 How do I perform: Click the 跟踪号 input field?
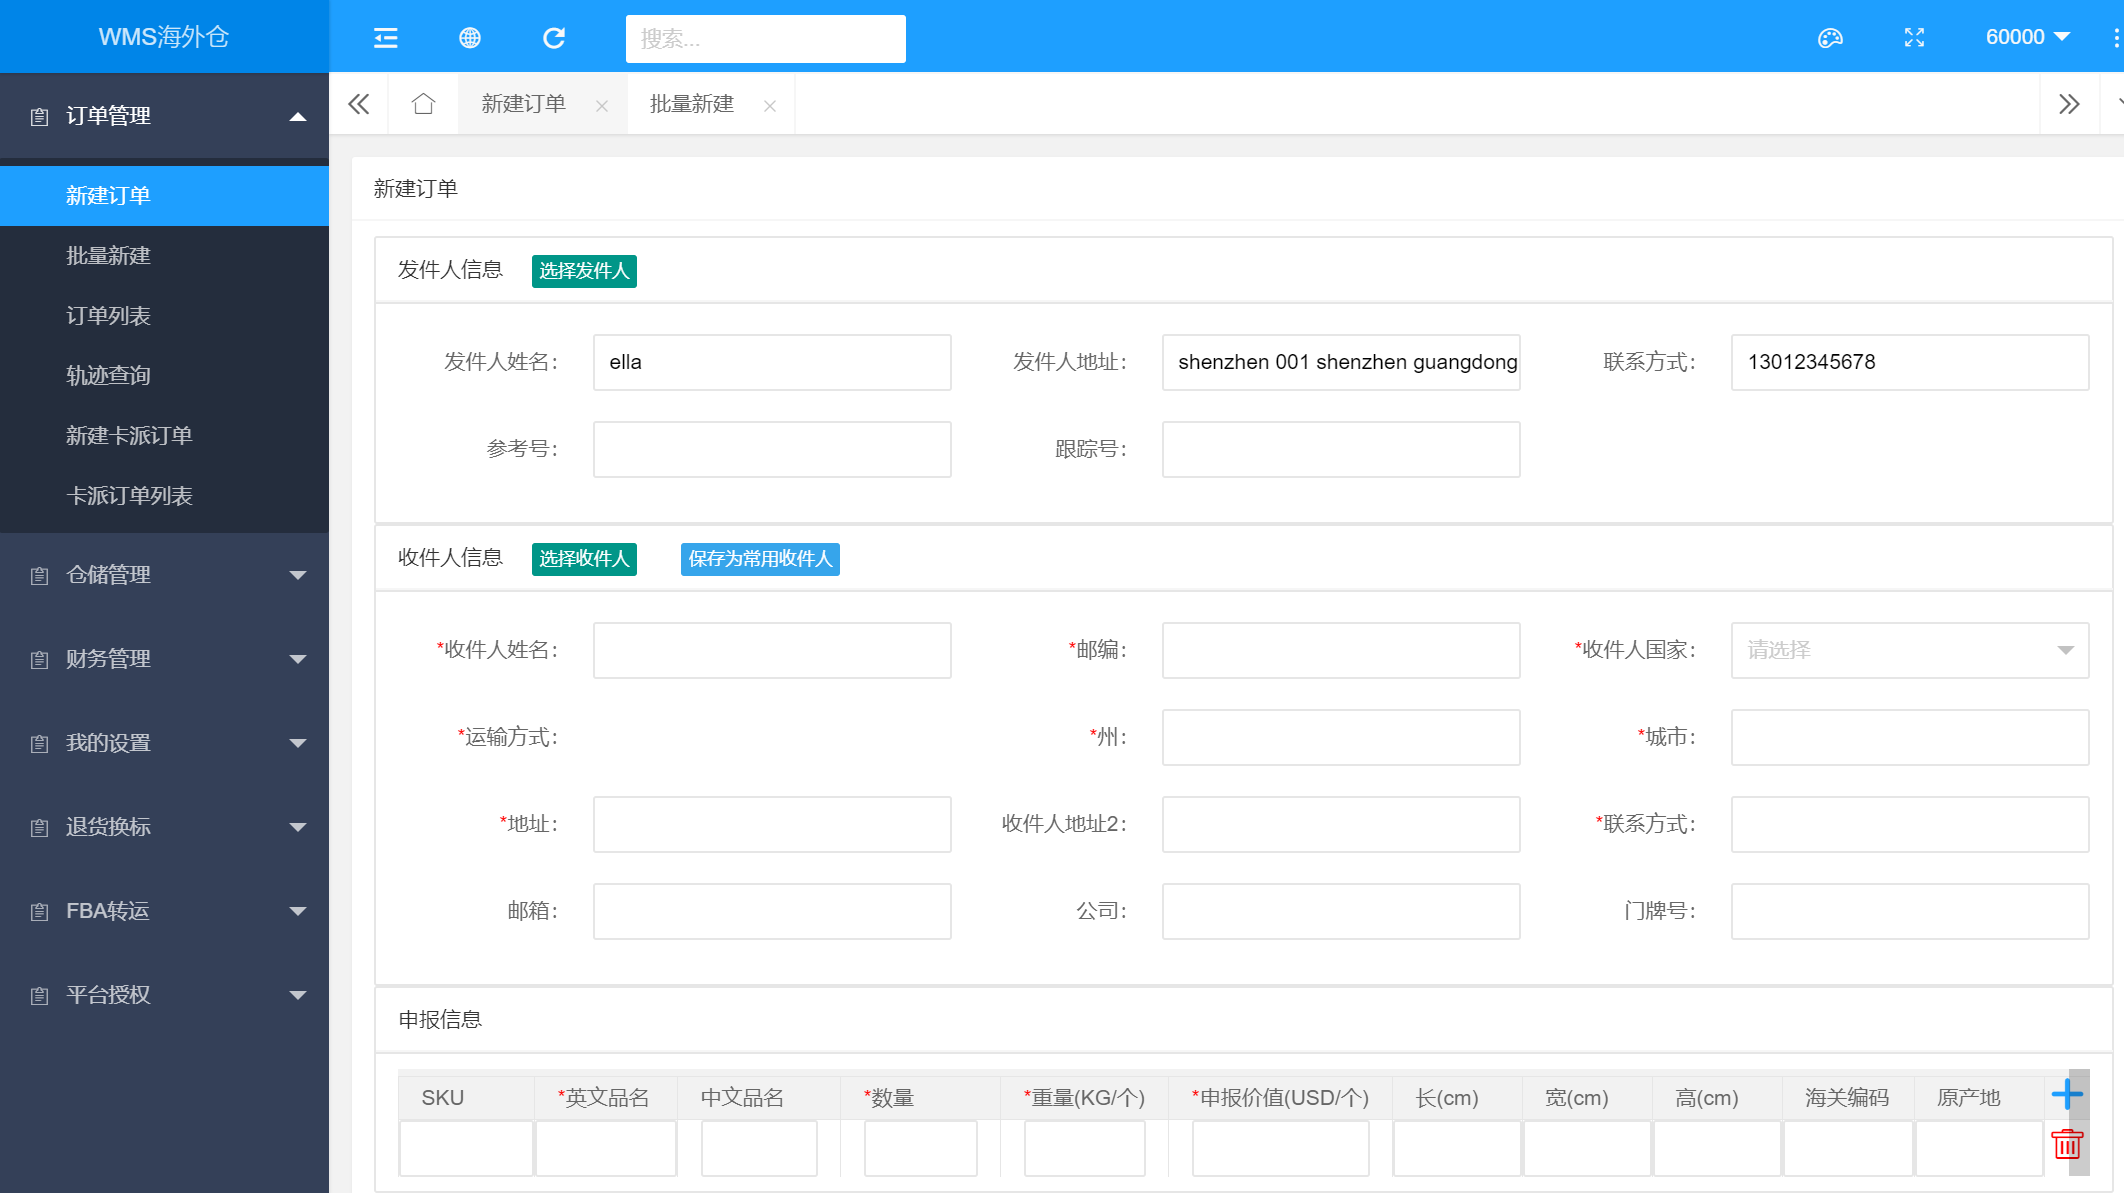coord(1341,449)
